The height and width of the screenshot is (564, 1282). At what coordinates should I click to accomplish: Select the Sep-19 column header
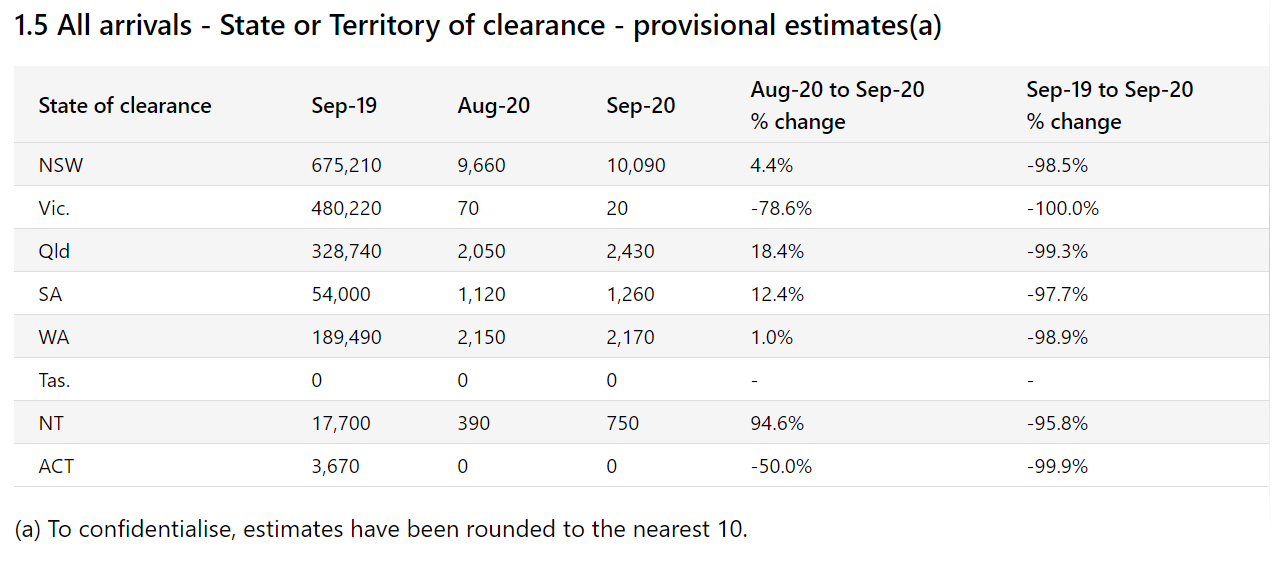tap(344, 106)
